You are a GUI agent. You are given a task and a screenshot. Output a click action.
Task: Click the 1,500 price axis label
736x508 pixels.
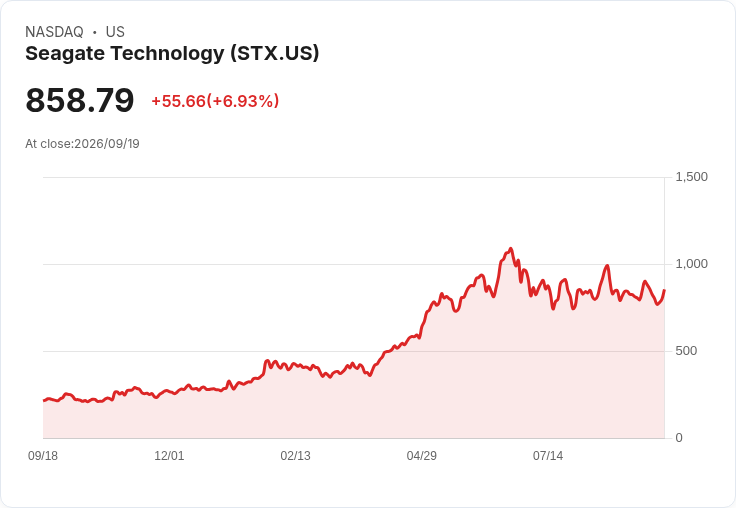[691, 177]
